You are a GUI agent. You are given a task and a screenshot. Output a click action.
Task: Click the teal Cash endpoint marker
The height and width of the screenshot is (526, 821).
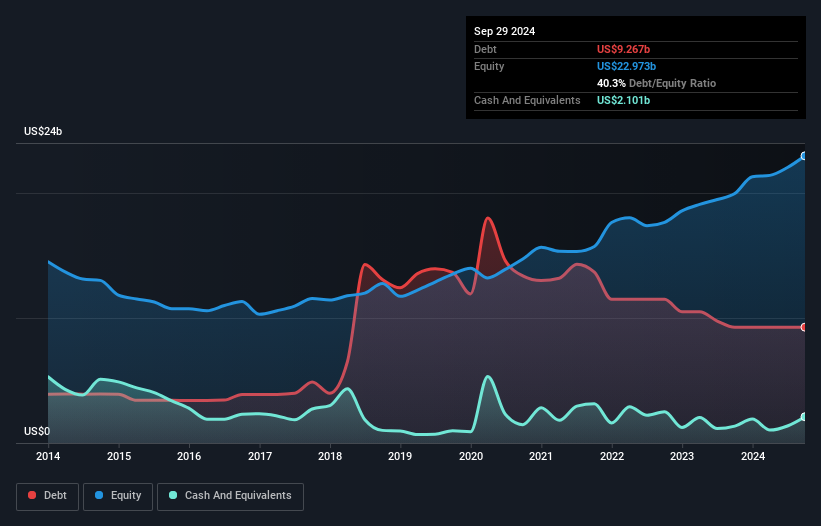804,417
